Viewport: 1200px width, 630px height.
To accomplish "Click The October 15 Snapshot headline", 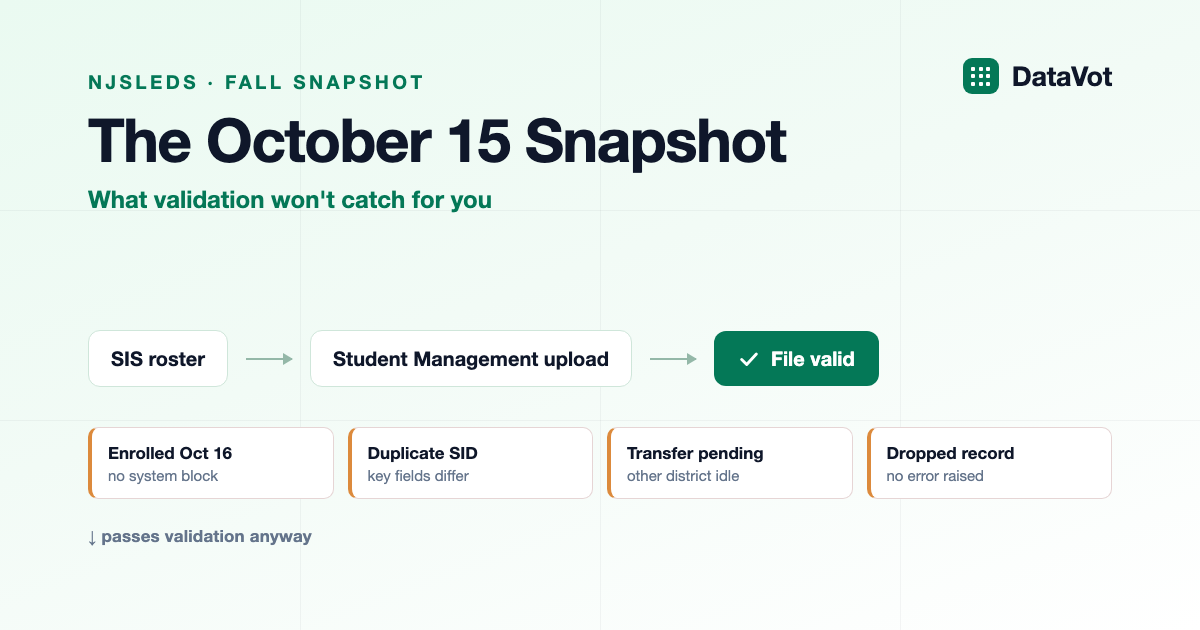I will [437, 141].
